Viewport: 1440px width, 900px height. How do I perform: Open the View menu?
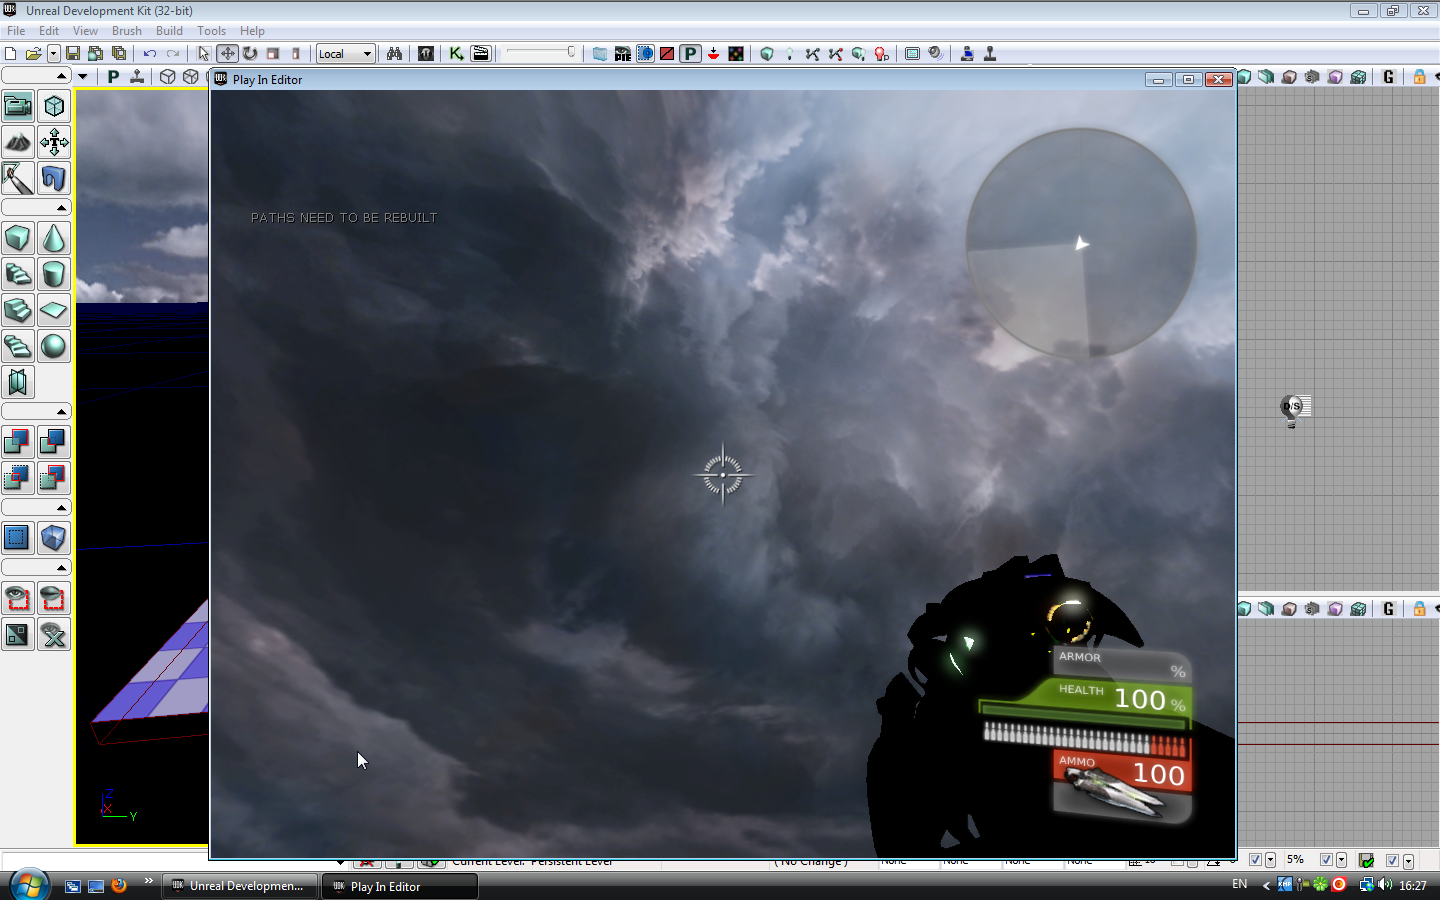pyautogui.click(x=85, y=31)
